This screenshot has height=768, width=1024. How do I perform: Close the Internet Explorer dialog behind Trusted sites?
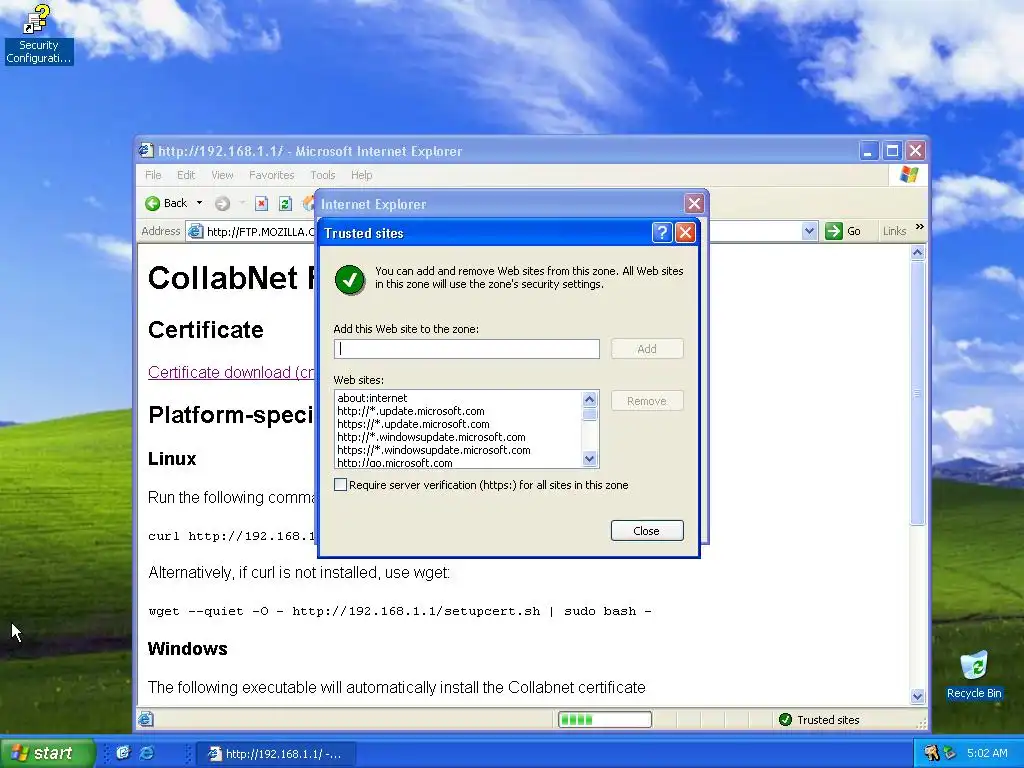[694, 204]
